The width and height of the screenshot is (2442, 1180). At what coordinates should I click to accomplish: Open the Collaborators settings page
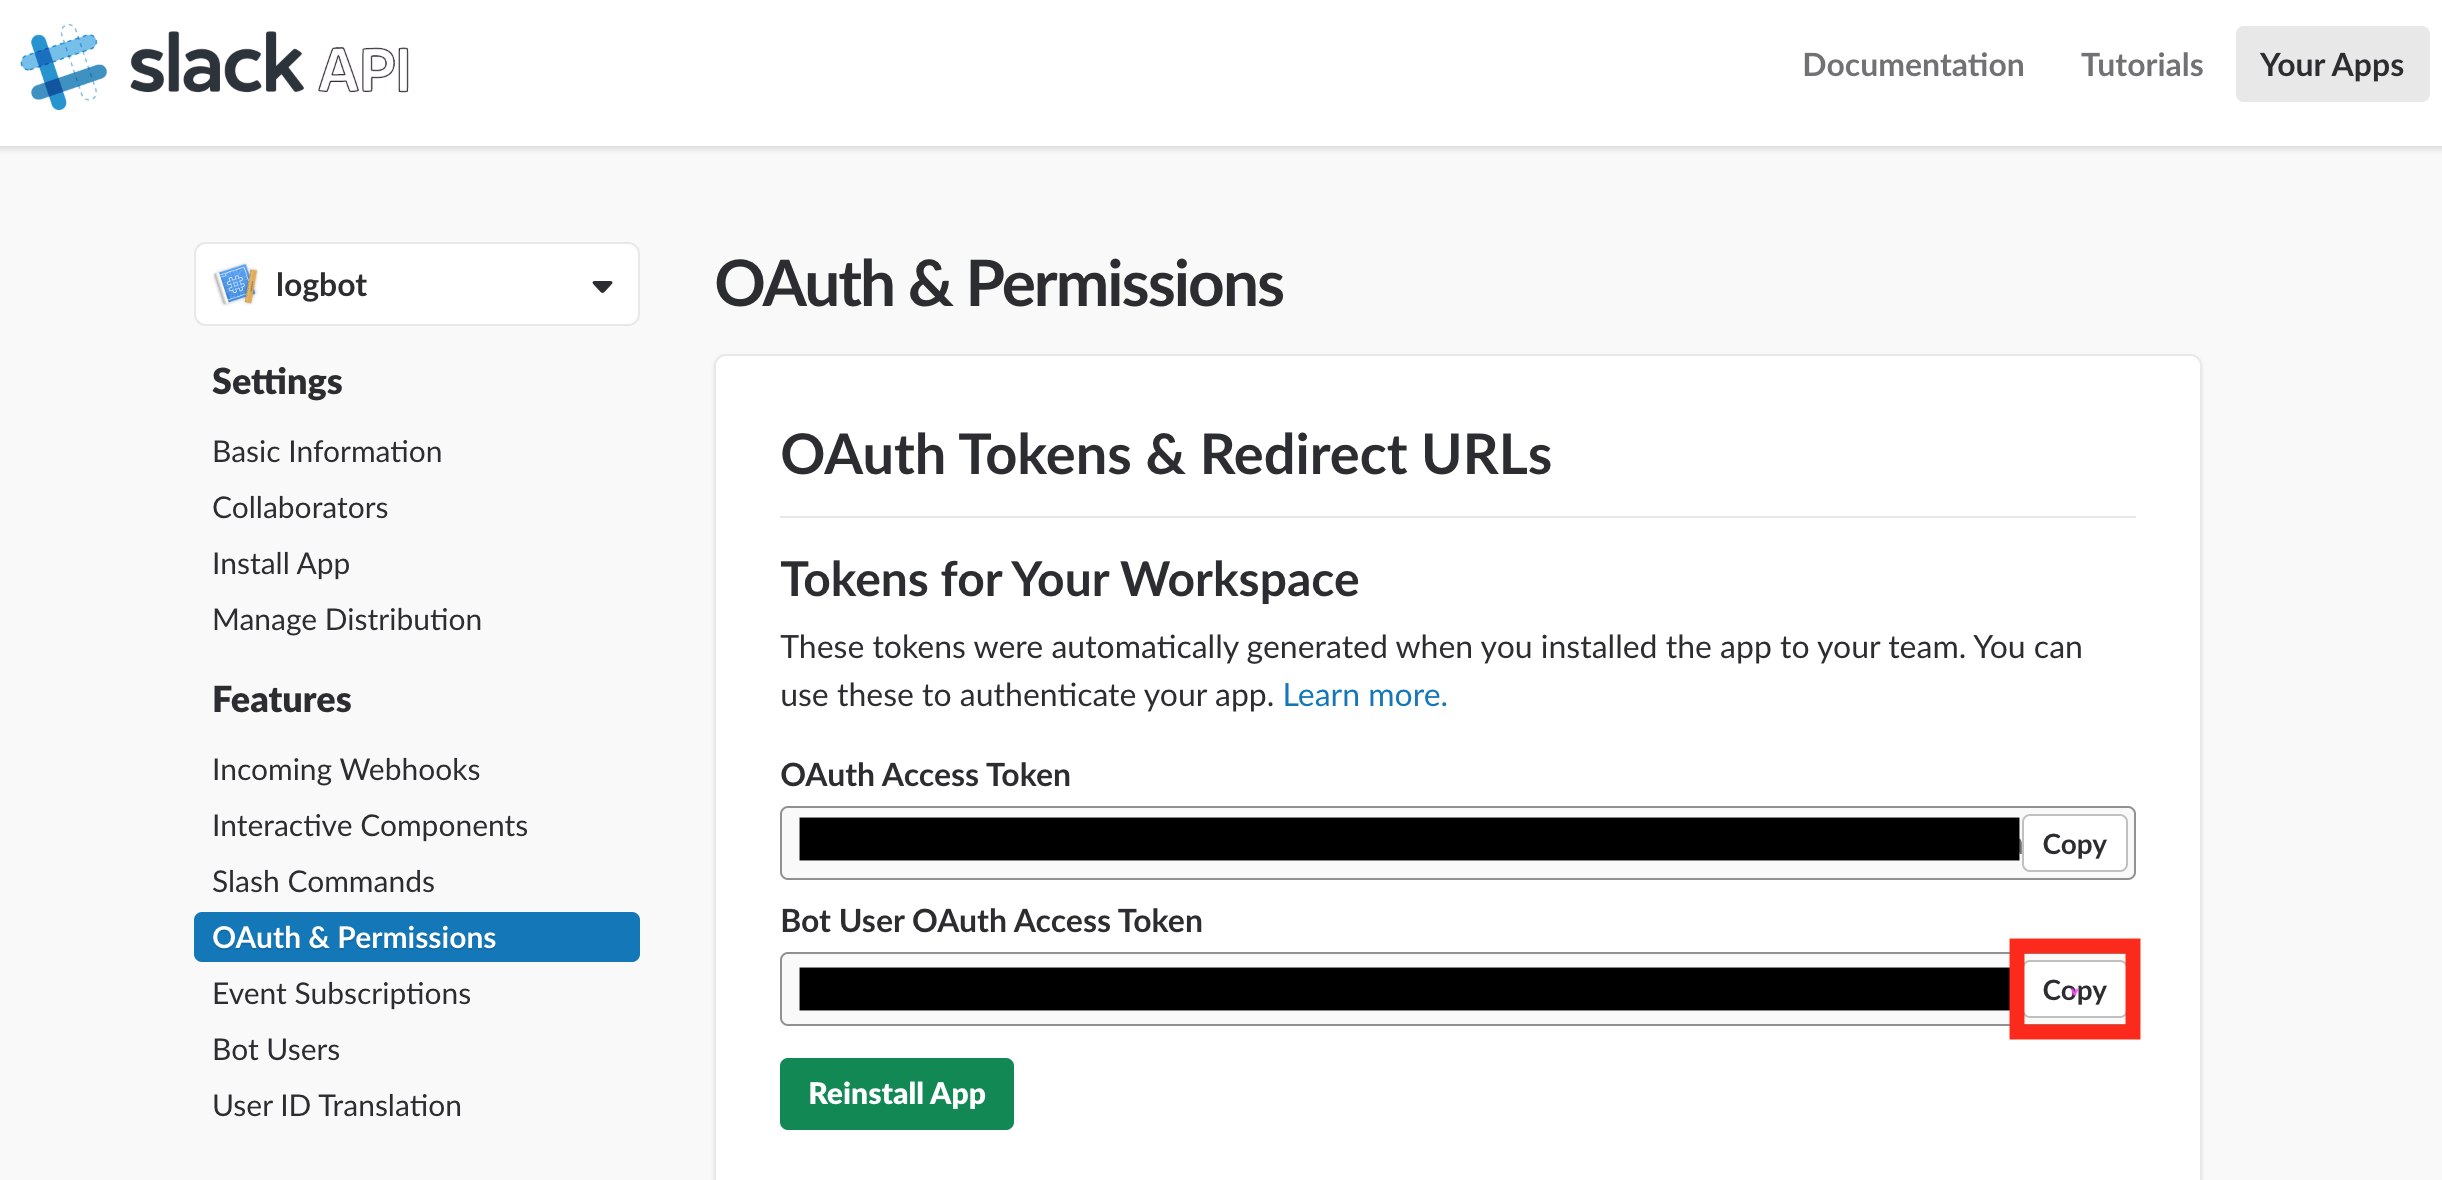(299, 508)
